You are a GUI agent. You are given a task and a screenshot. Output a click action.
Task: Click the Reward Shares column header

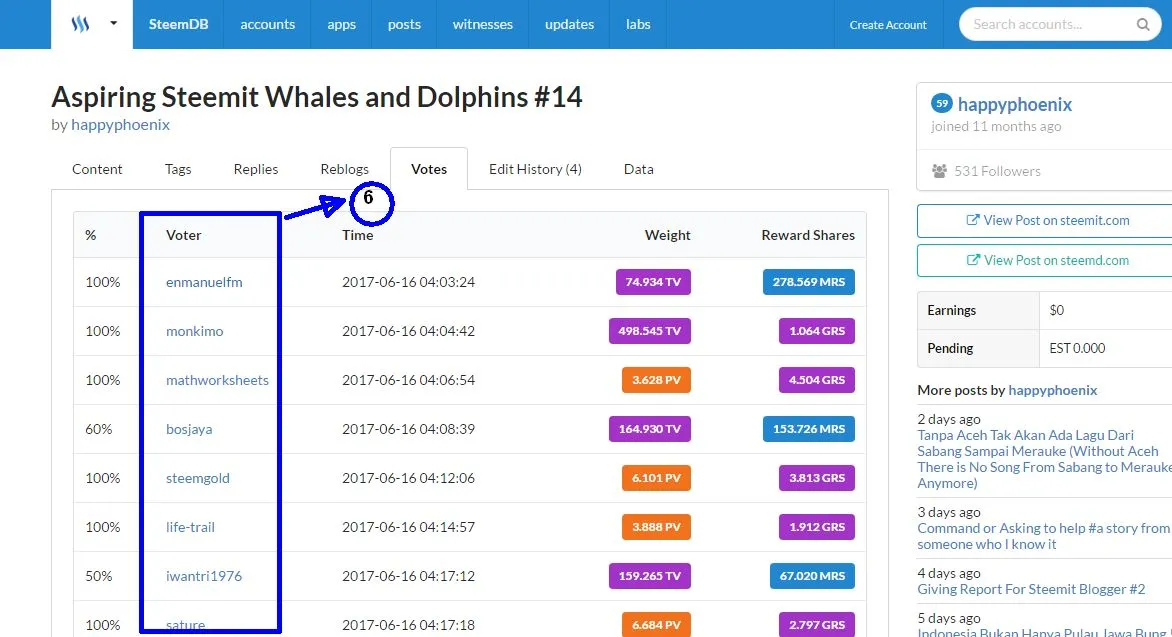point(808,235)
